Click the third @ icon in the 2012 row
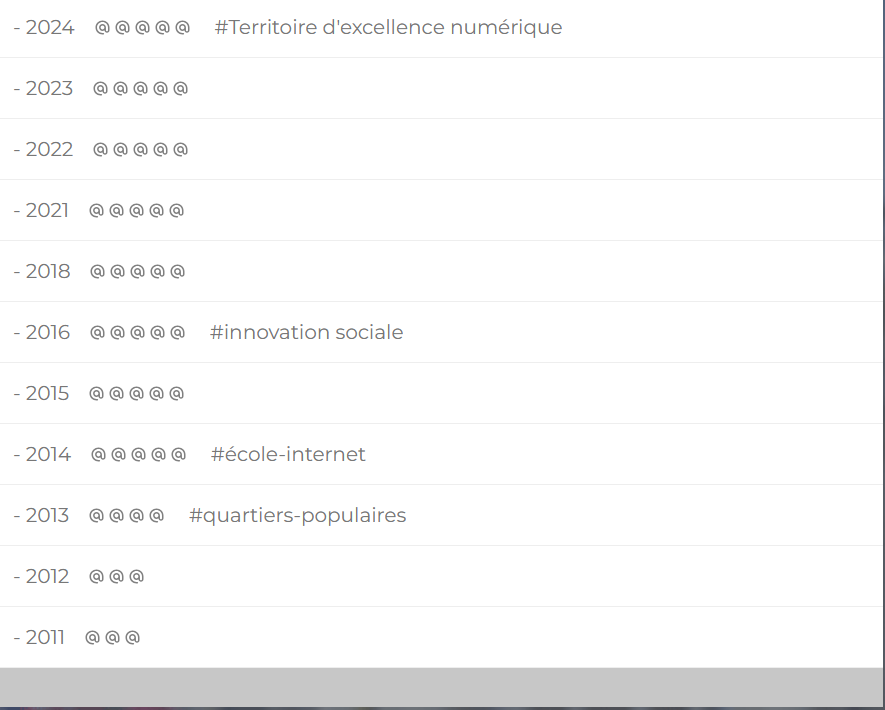The height and width of the screenshot is (710, 885). pos(137,577)
